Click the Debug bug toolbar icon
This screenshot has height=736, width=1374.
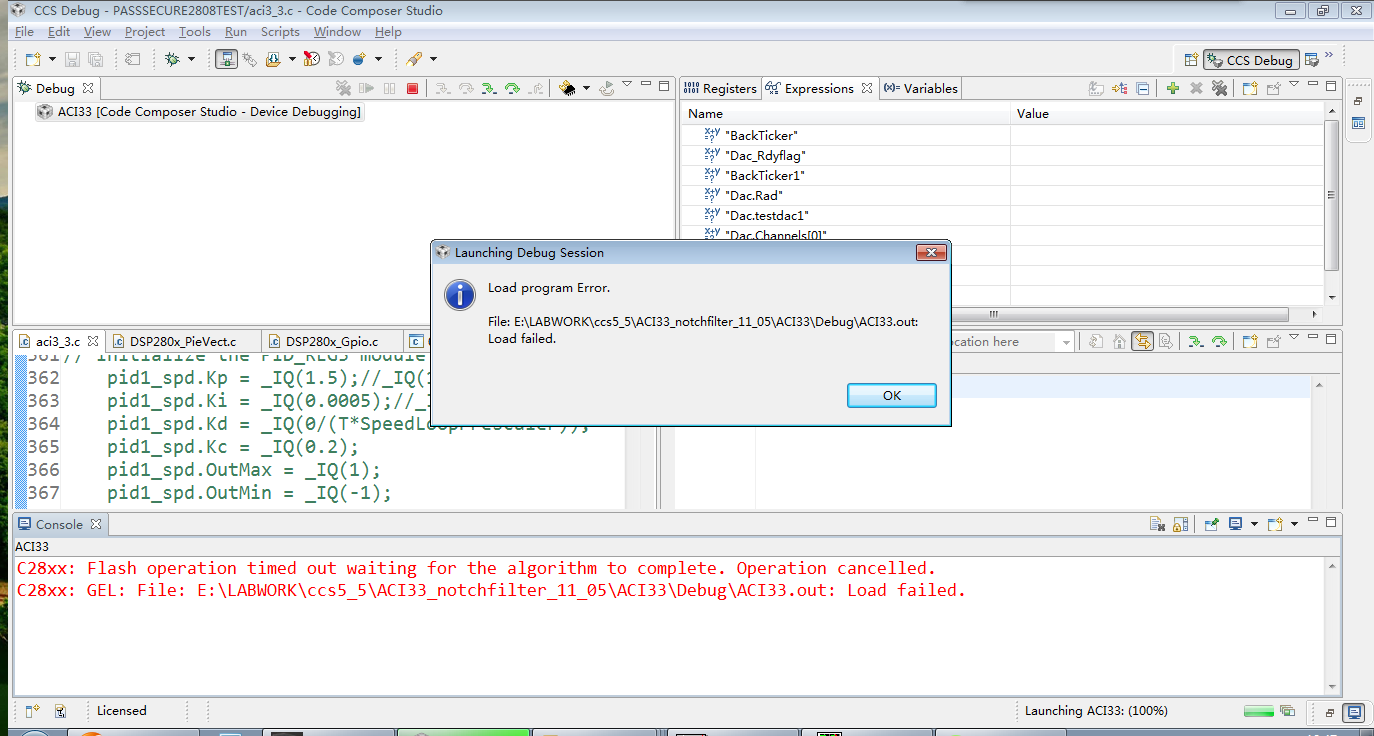tap(172, 59)
